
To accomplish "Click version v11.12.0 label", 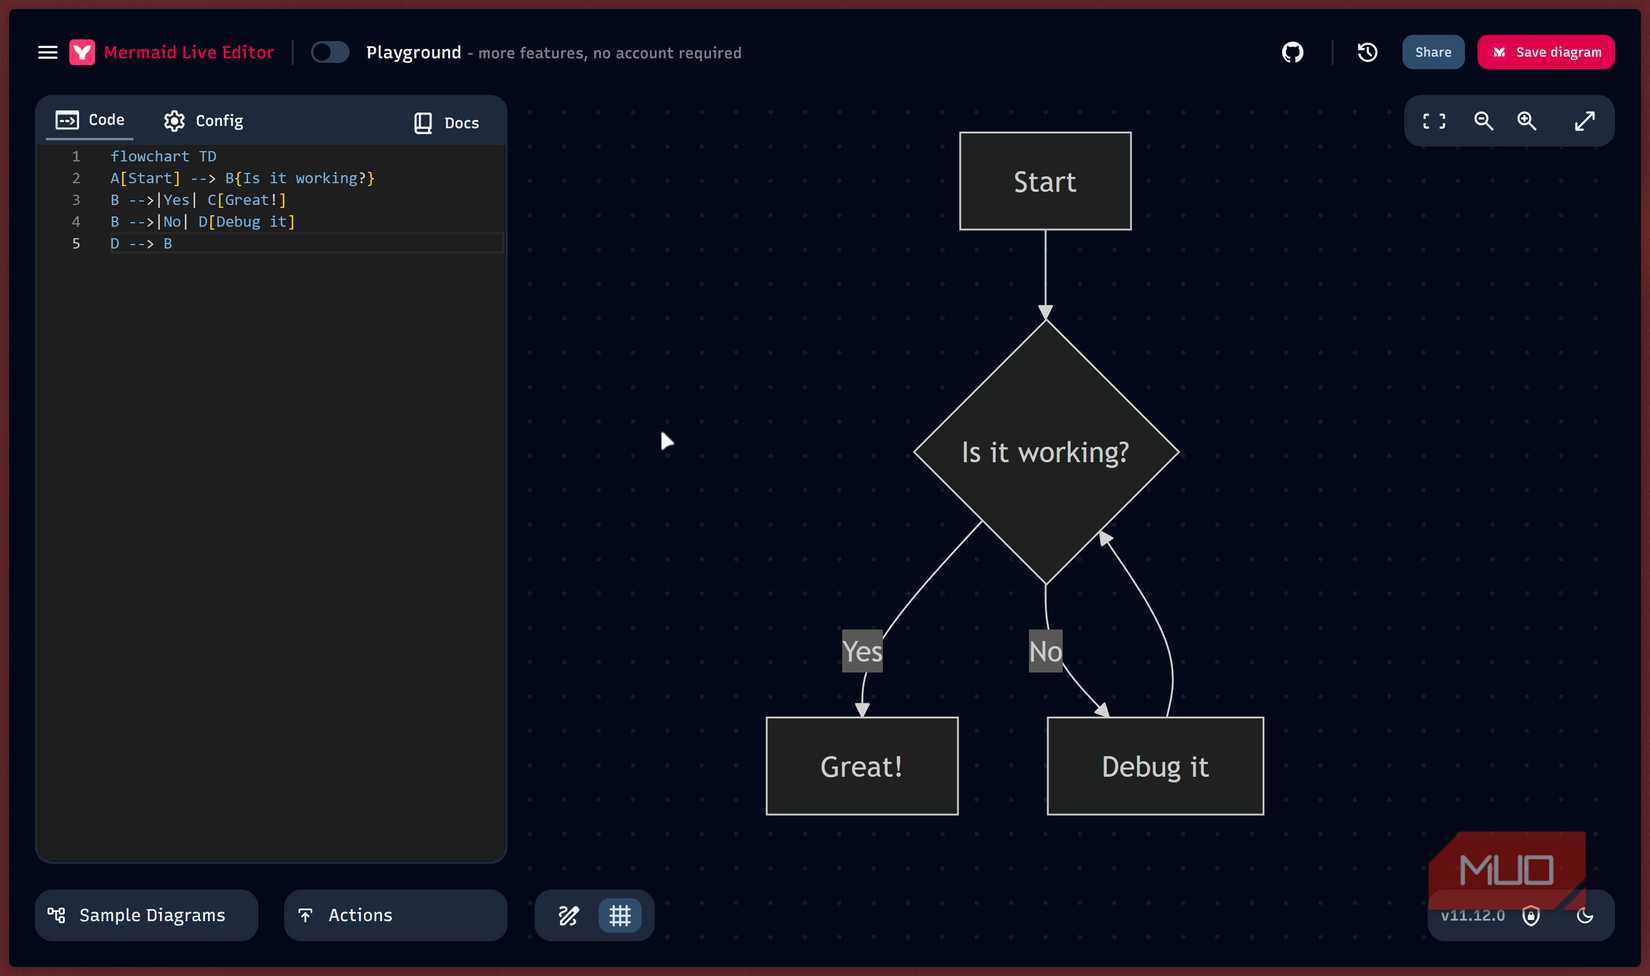I will tap(1472, 916).
